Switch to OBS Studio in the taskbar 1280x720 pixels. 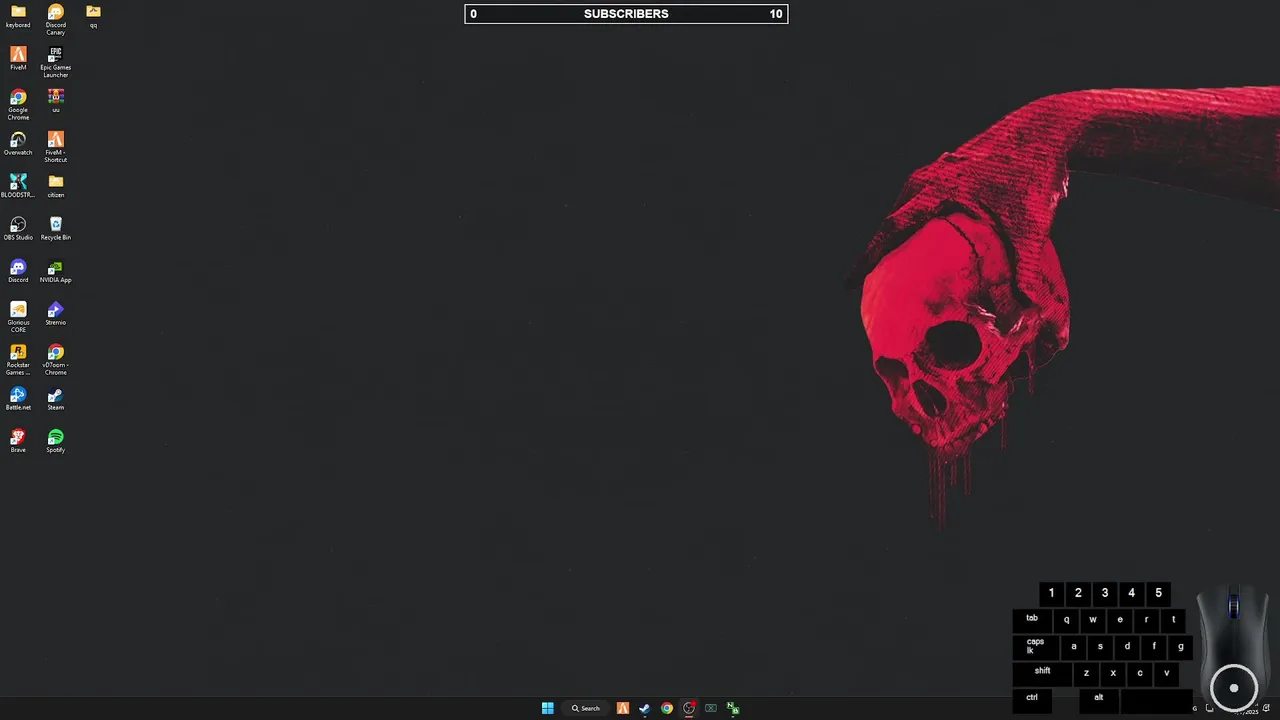tap(689, 708)
